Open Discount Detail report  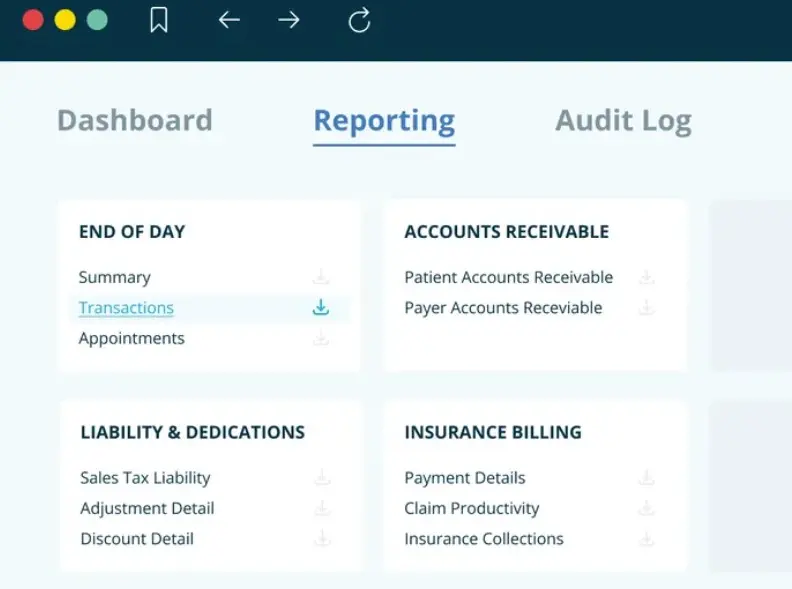pyautogui.click(x=137, y=538)
